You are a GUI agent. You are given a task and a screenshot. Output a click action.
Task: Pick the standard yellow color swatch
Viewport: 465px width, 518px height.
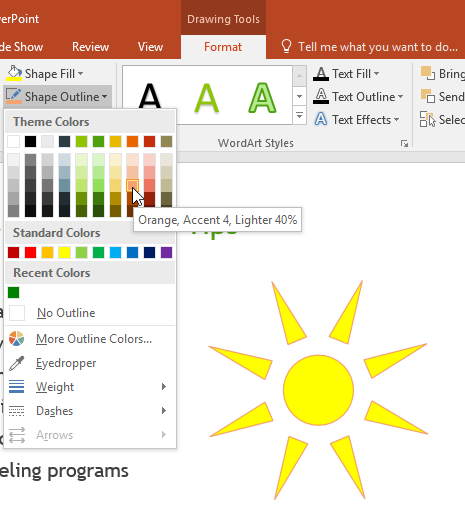click(64, 253)
